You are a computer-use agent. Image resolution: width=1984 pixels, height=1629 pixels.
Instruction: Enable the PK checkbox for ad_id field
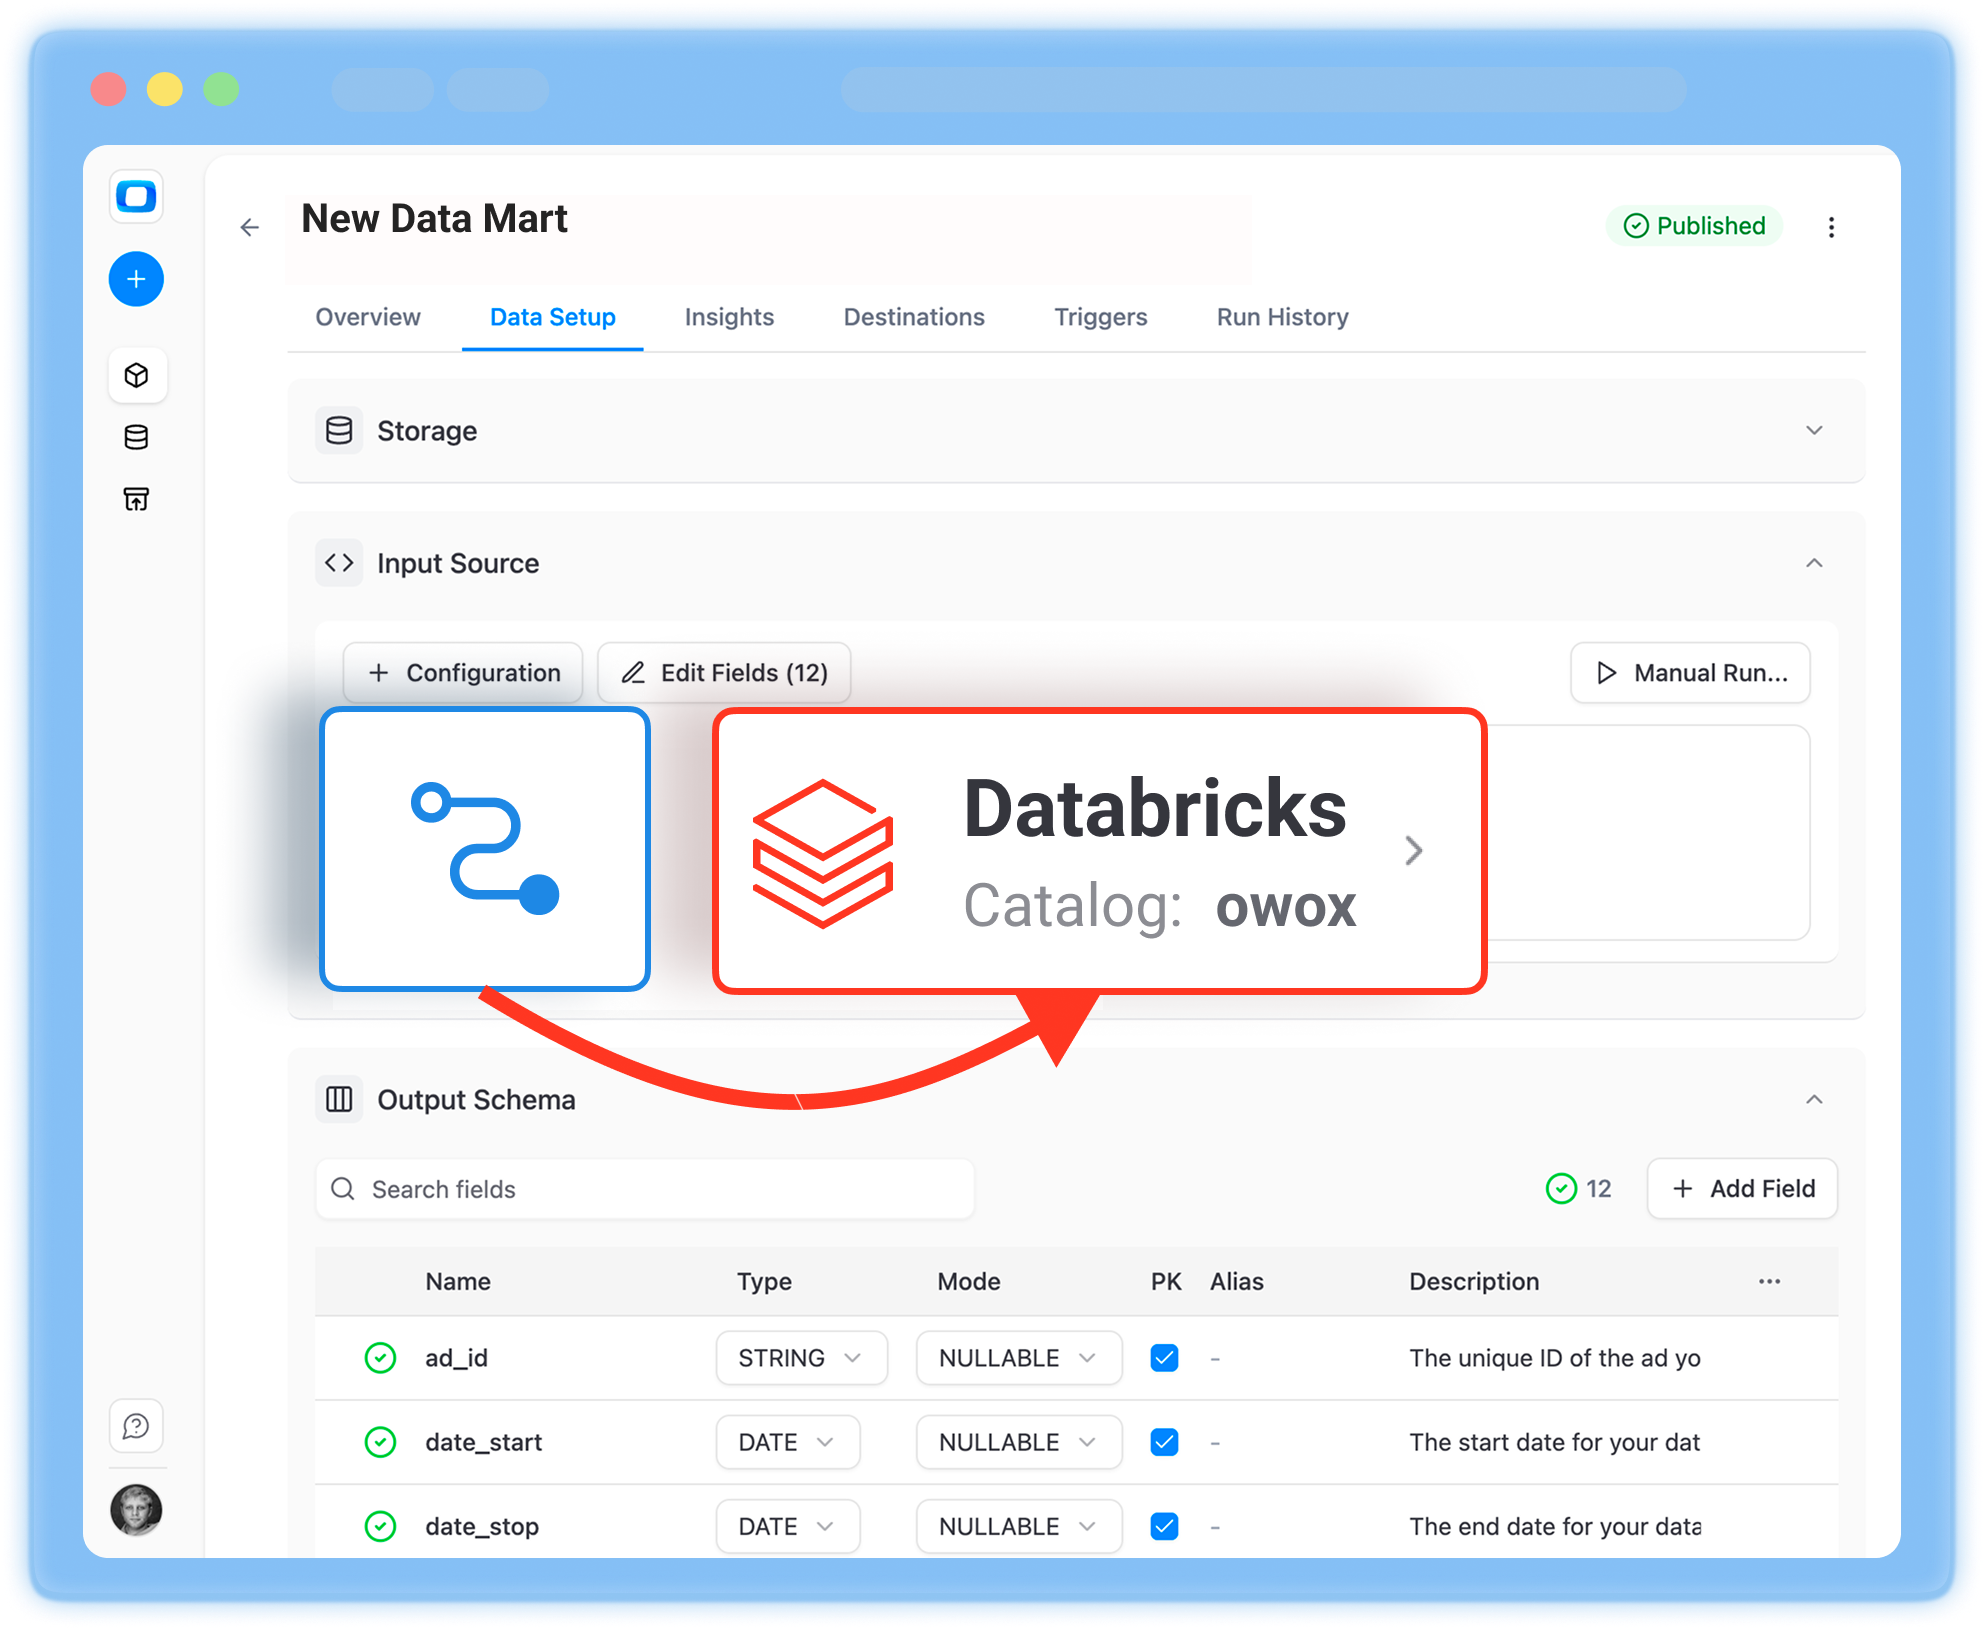point(1164,1358)
